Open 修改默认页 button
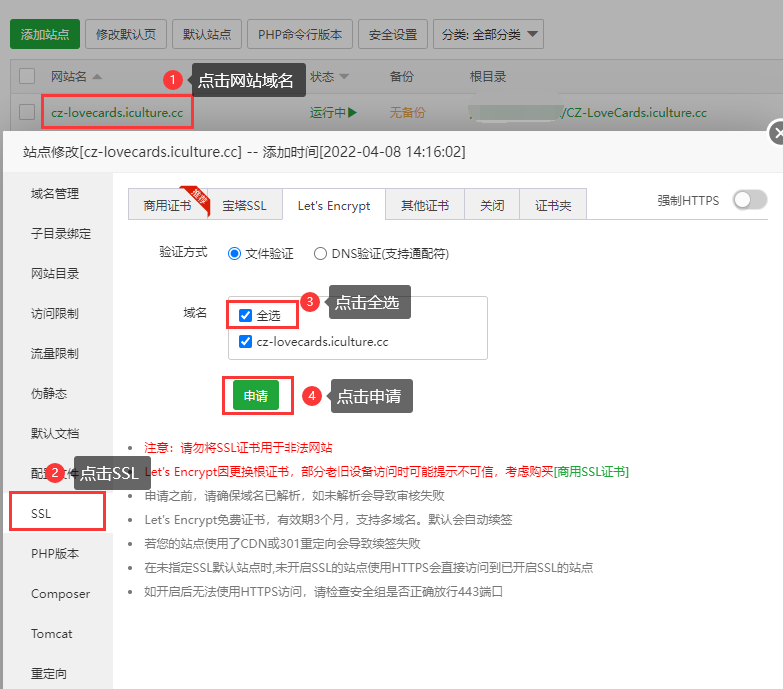 point(126,34)
